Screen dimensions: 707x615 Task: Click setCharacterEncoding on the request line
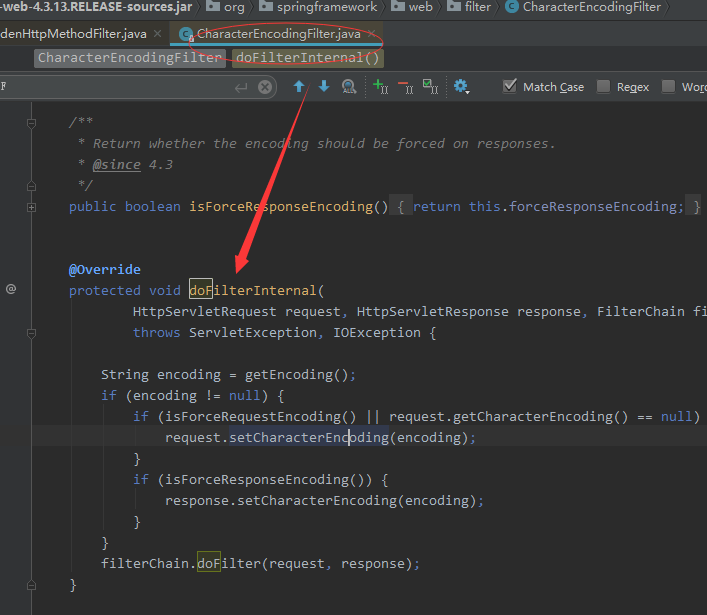coord(309,438)
